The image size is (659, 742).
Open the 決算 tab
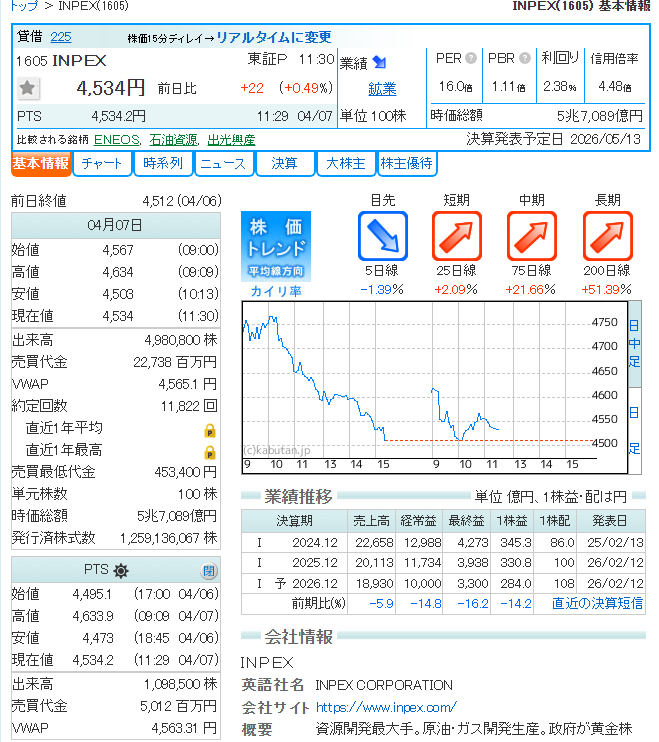pyautogui.click(x=285, y=164)
